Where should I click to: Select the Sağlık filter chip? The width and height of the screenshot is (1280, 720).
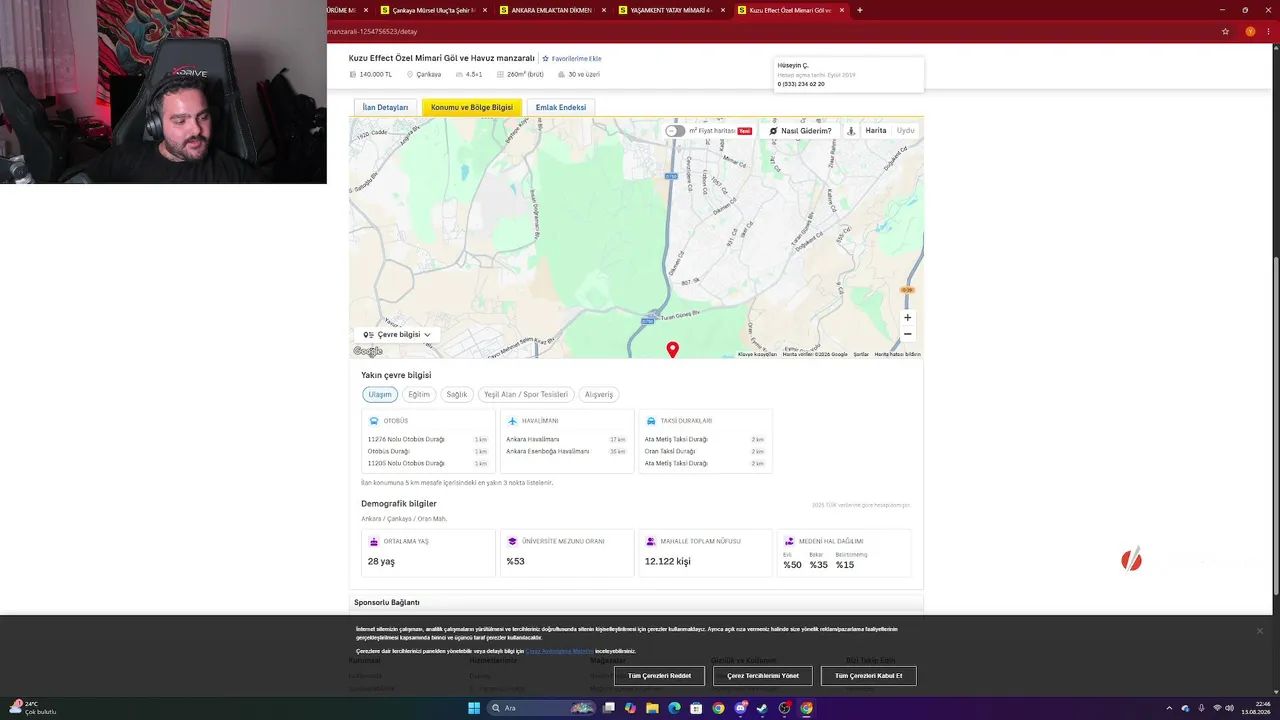click(x=457, y=395)
